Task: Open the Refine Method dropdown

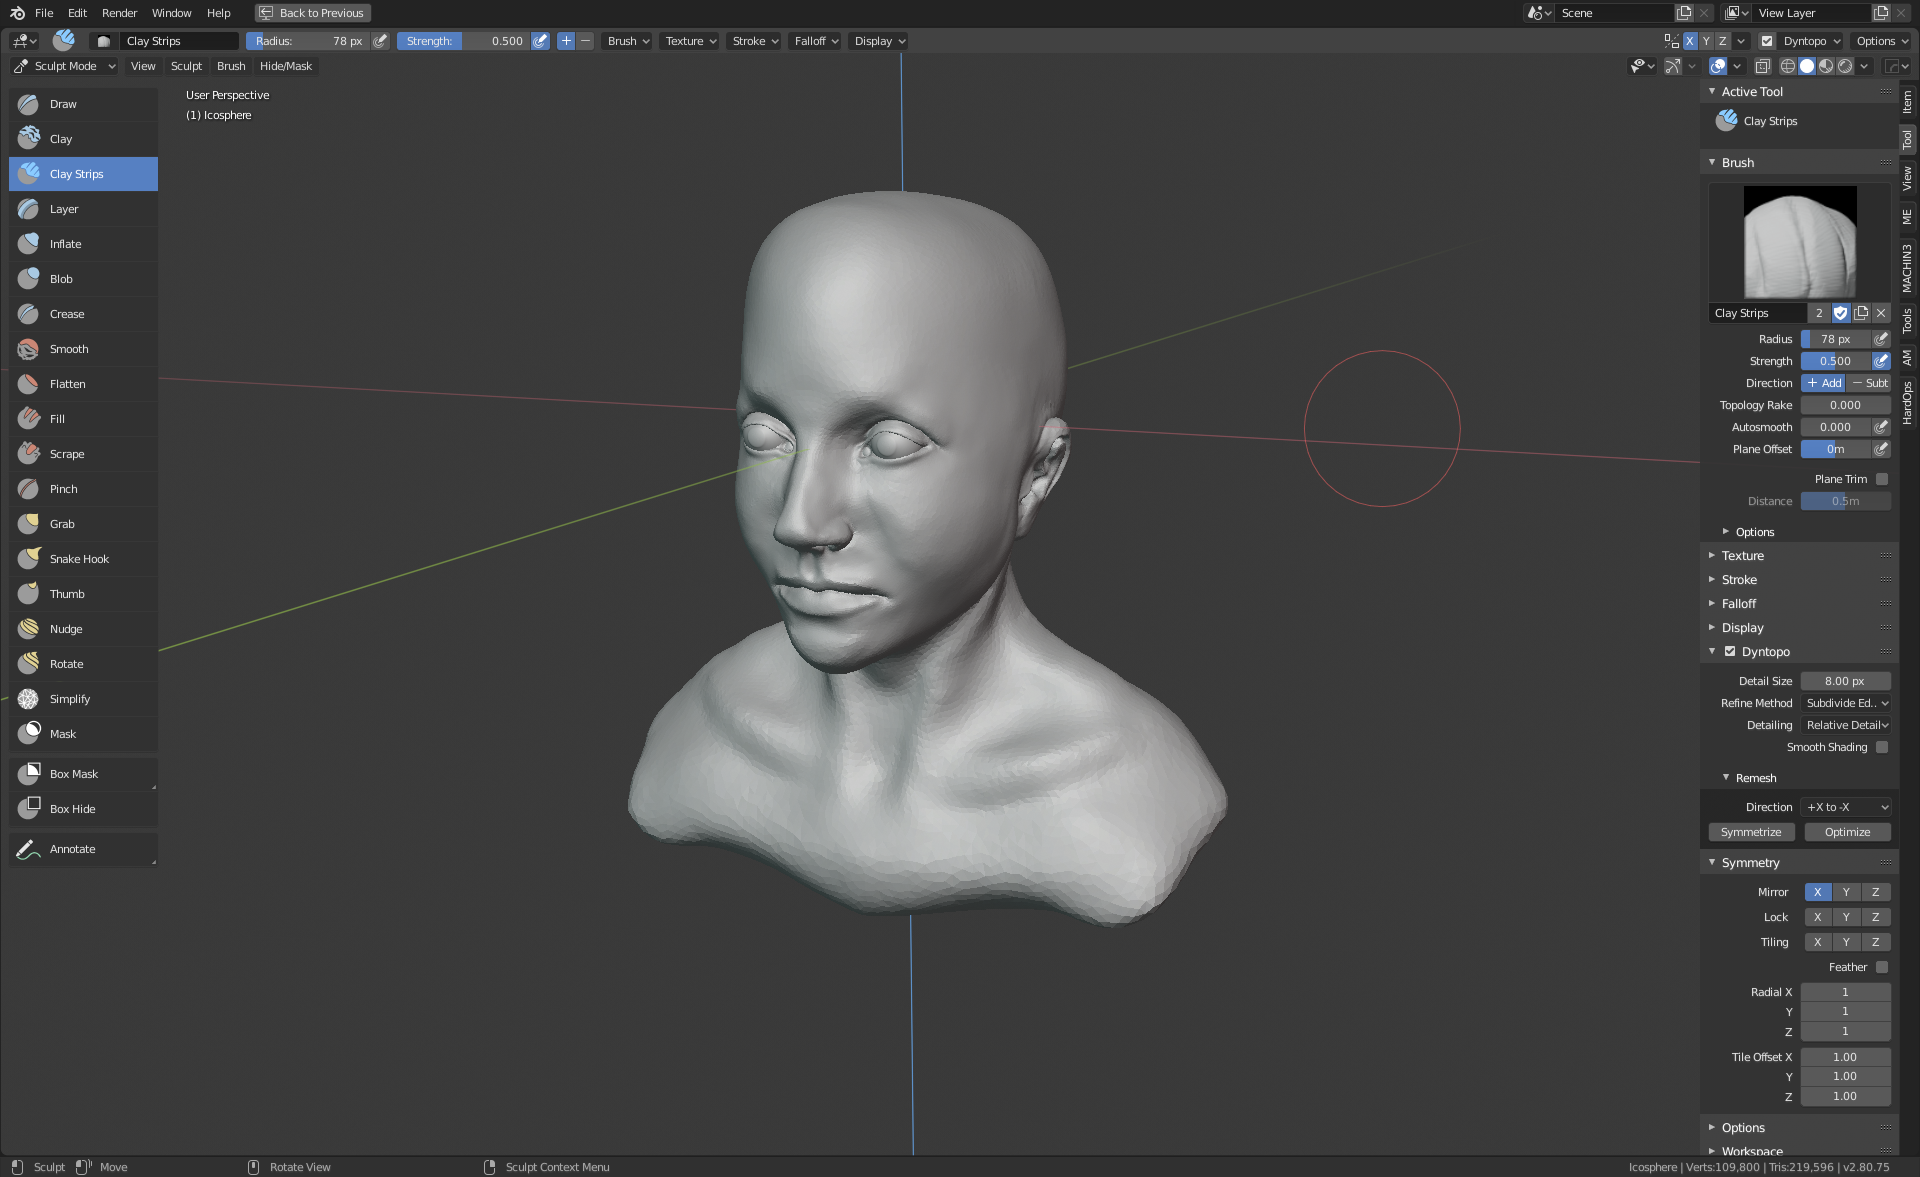Action: (x=1846, y=703)
